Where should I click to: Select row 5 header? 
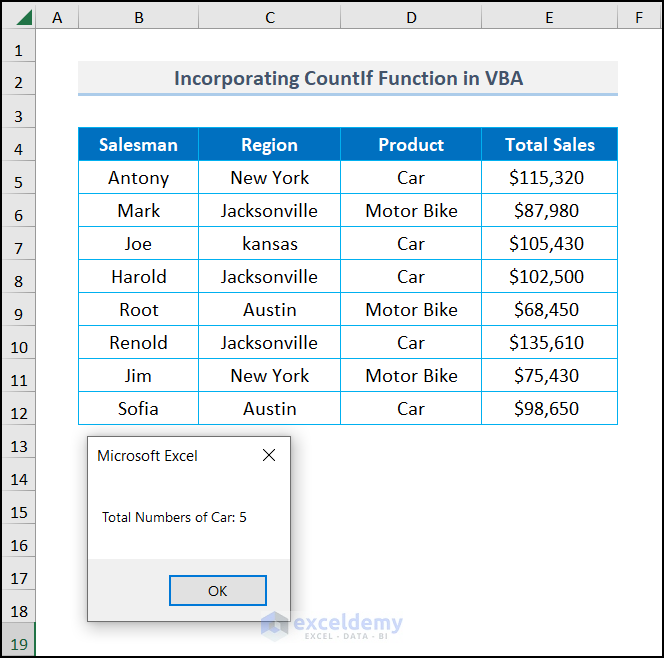point(19,180)
